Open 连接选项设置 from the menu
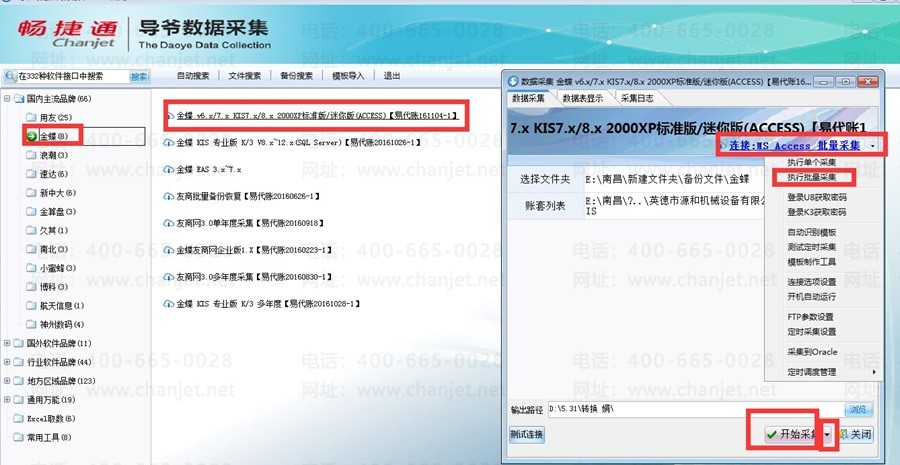This screenshot has height=465, width=900. coord(812,282)
